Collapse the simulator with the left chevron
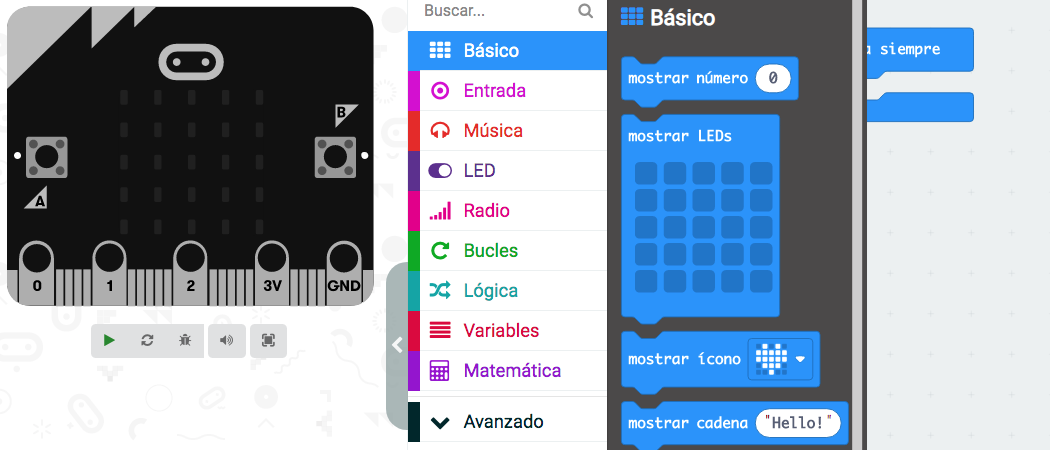The width and height of the screenshot is (1050, 450). (397, 345)
